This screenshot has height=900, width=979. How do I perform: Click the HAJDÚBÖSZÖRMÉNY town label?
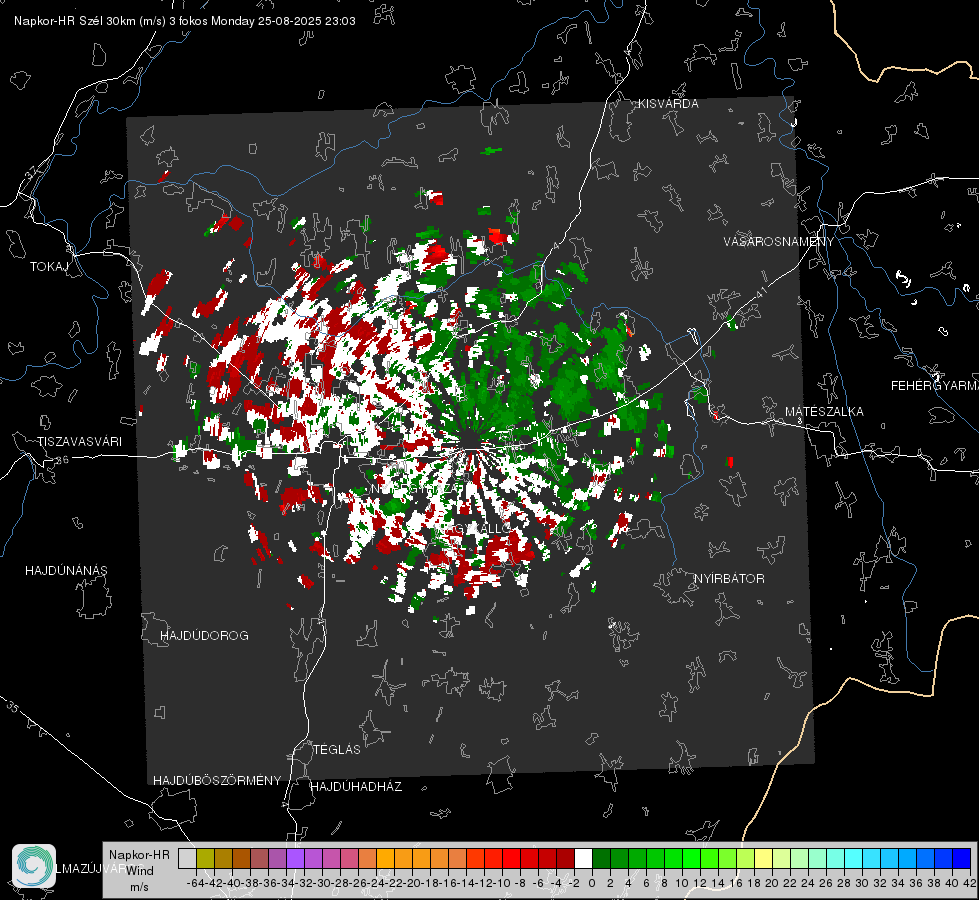point(217,781)
